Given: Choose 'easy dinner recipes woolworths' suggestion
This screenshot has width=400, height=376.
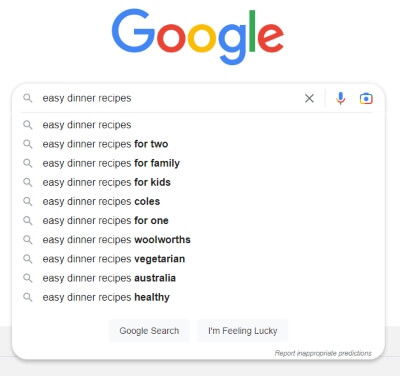Looking at the screenshot, I should tap(198, 240).
